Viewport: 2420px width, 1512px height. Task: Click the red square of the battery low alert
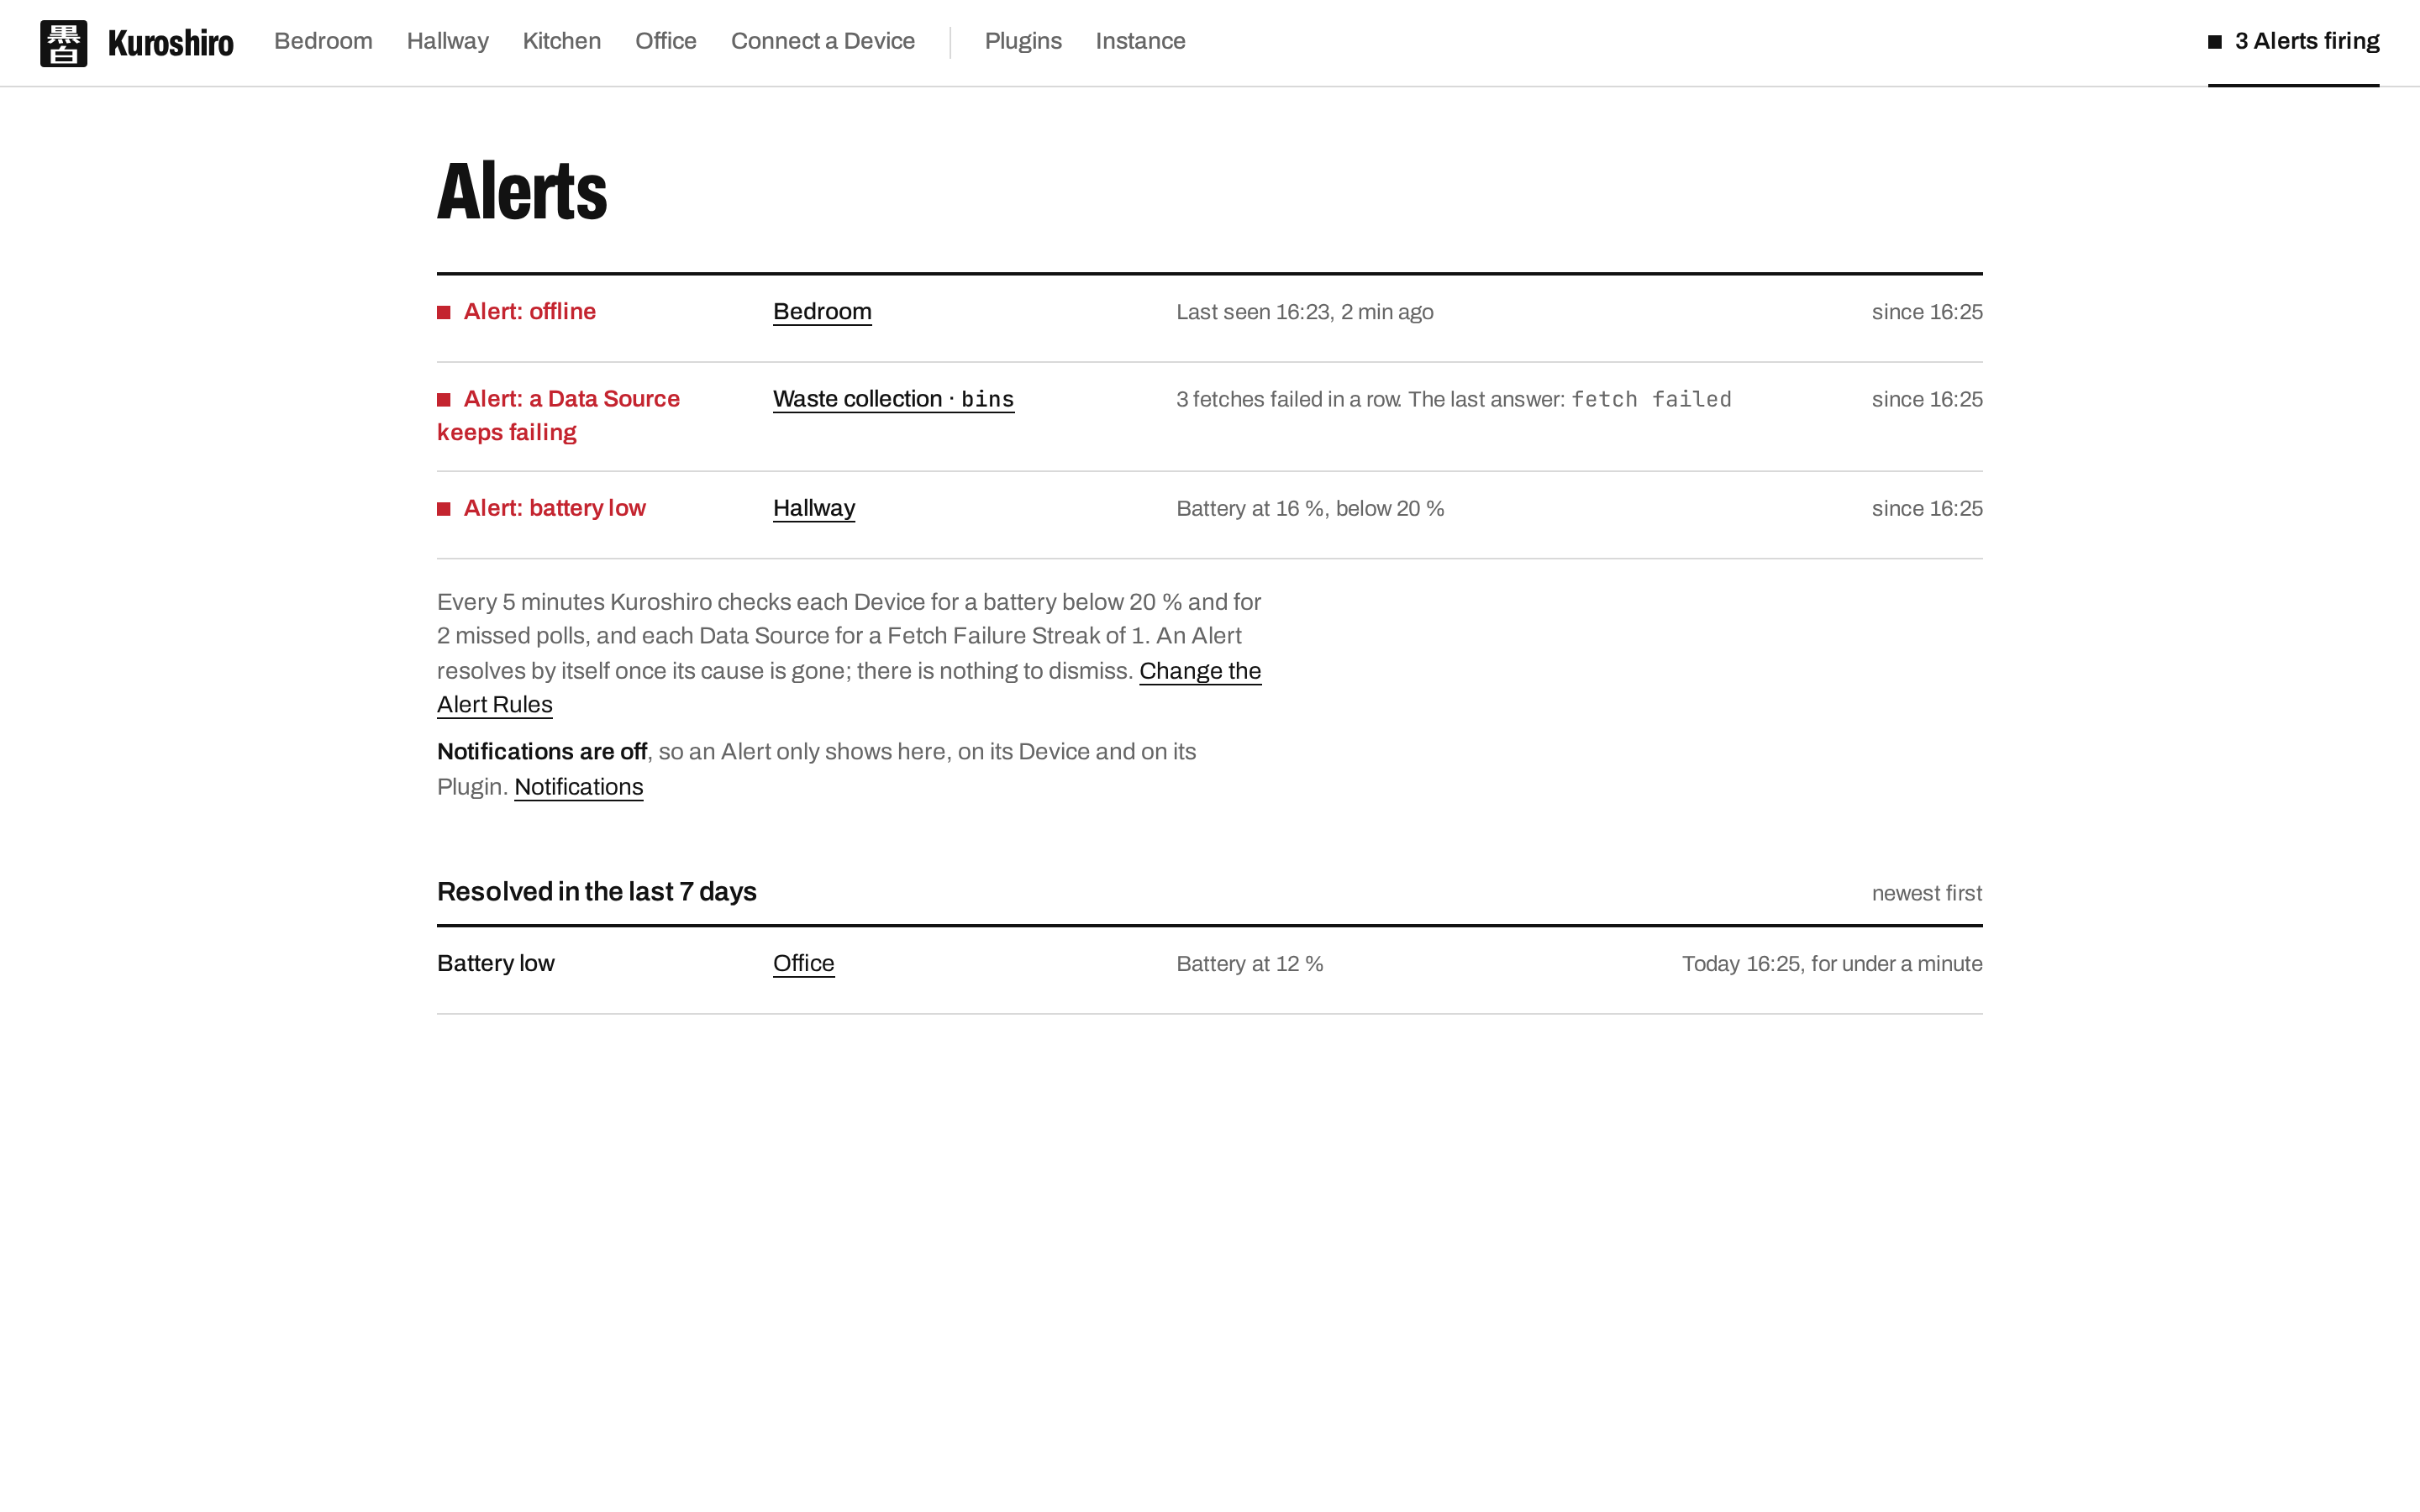point(444,509)
